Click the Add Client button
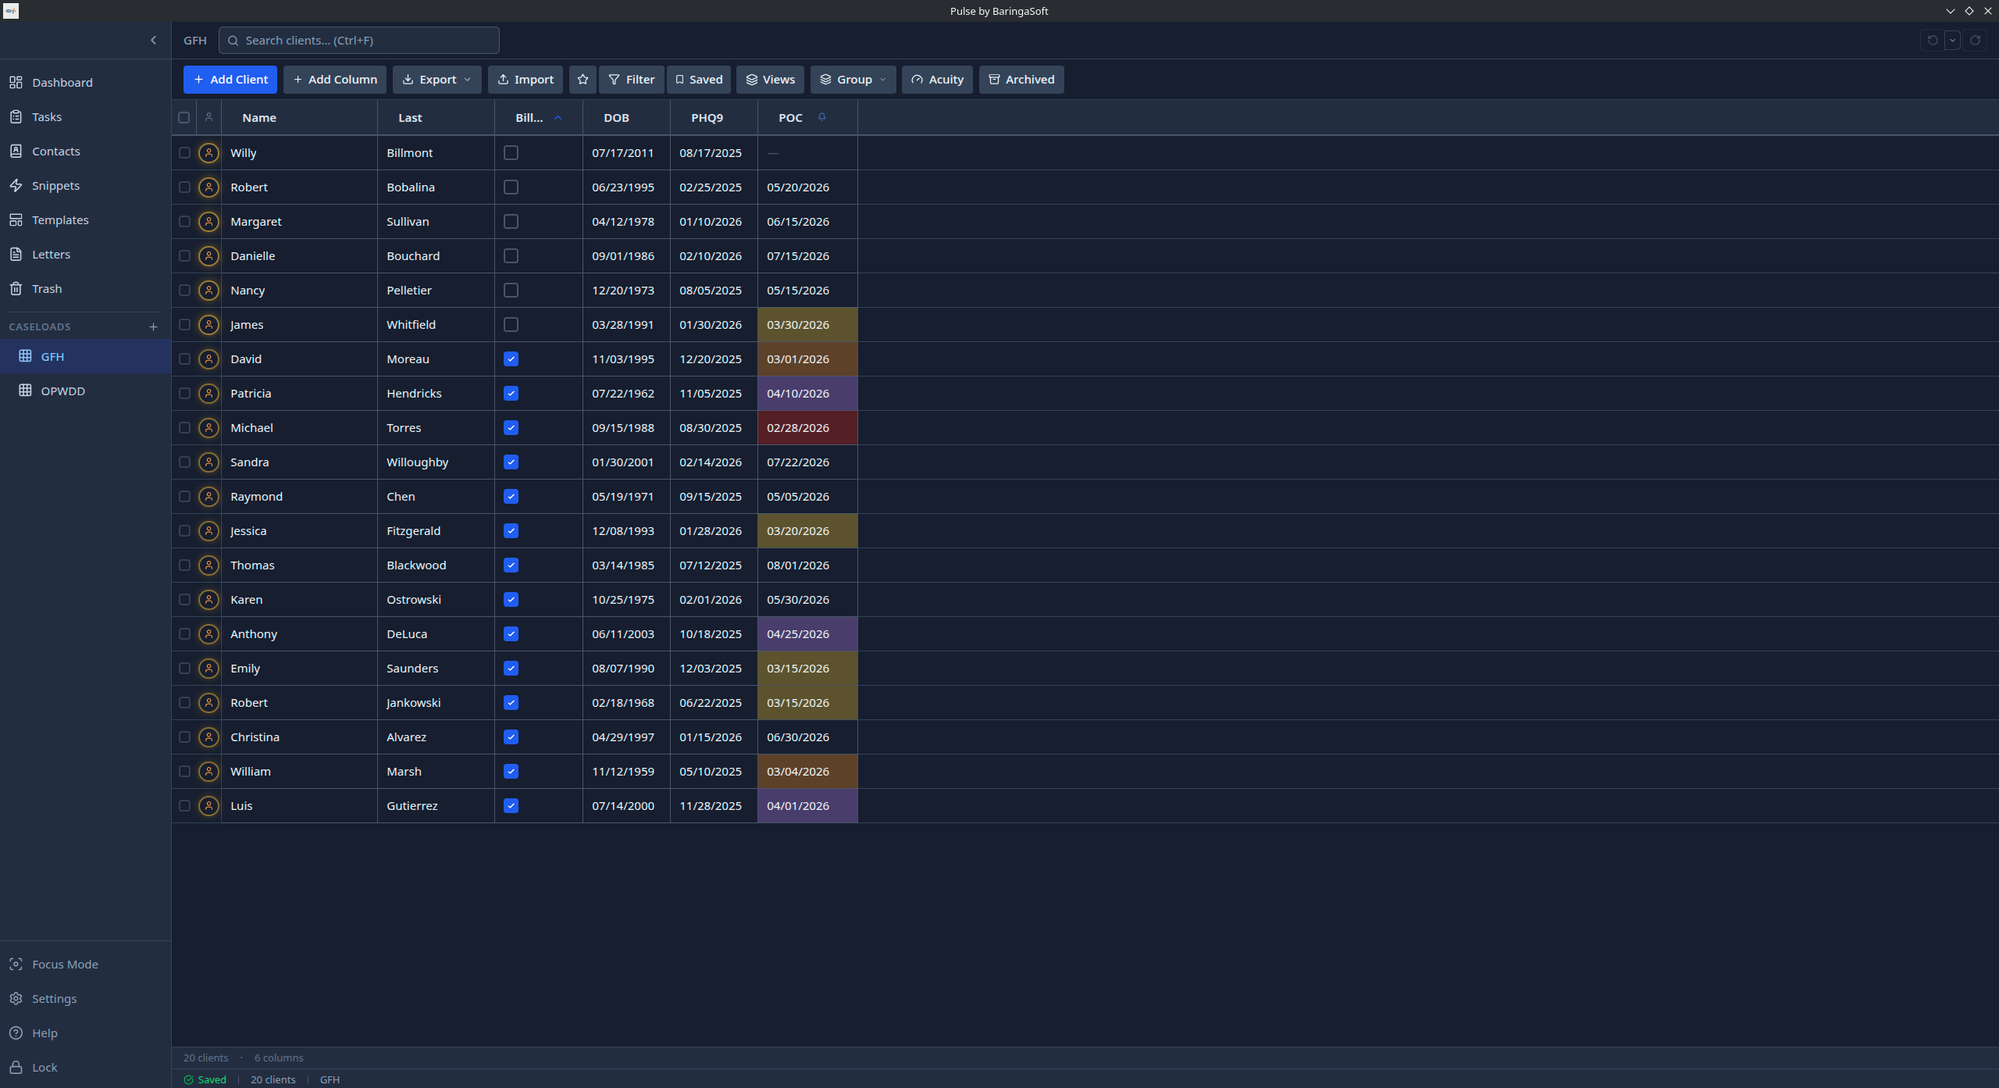 [x=230, y=79]
